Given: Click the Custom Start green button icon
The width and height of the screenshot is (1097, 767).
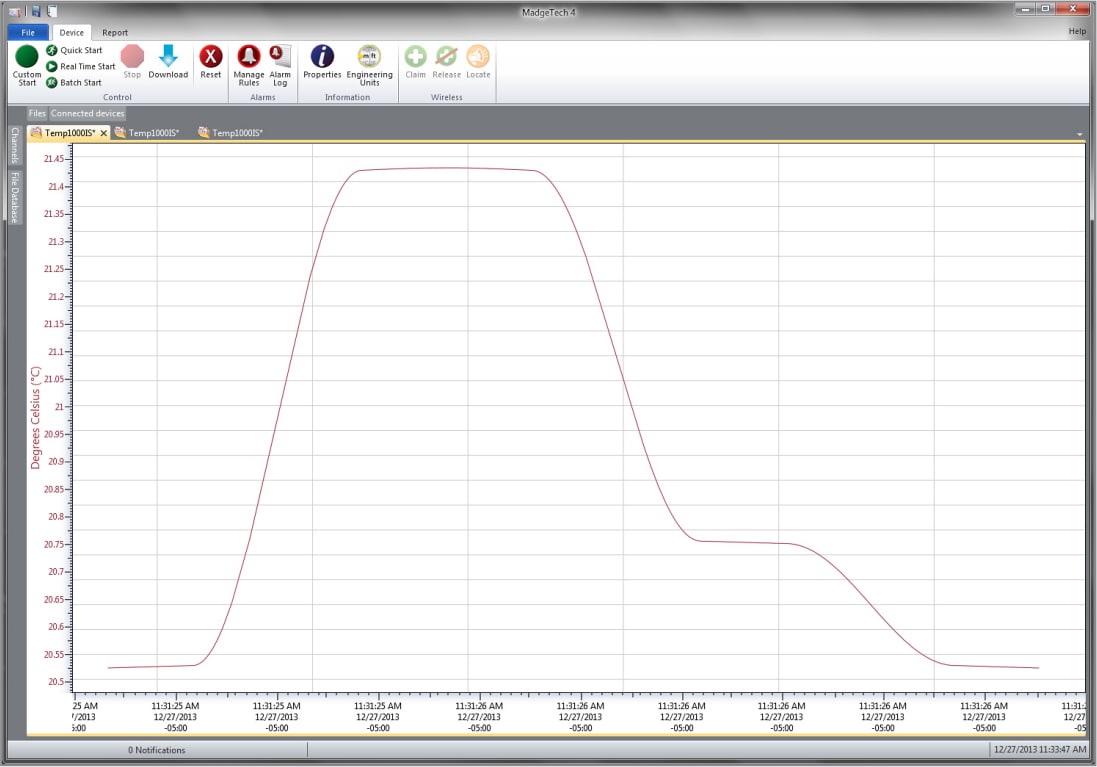Looking at the screenshot, I should pos(27,56).
